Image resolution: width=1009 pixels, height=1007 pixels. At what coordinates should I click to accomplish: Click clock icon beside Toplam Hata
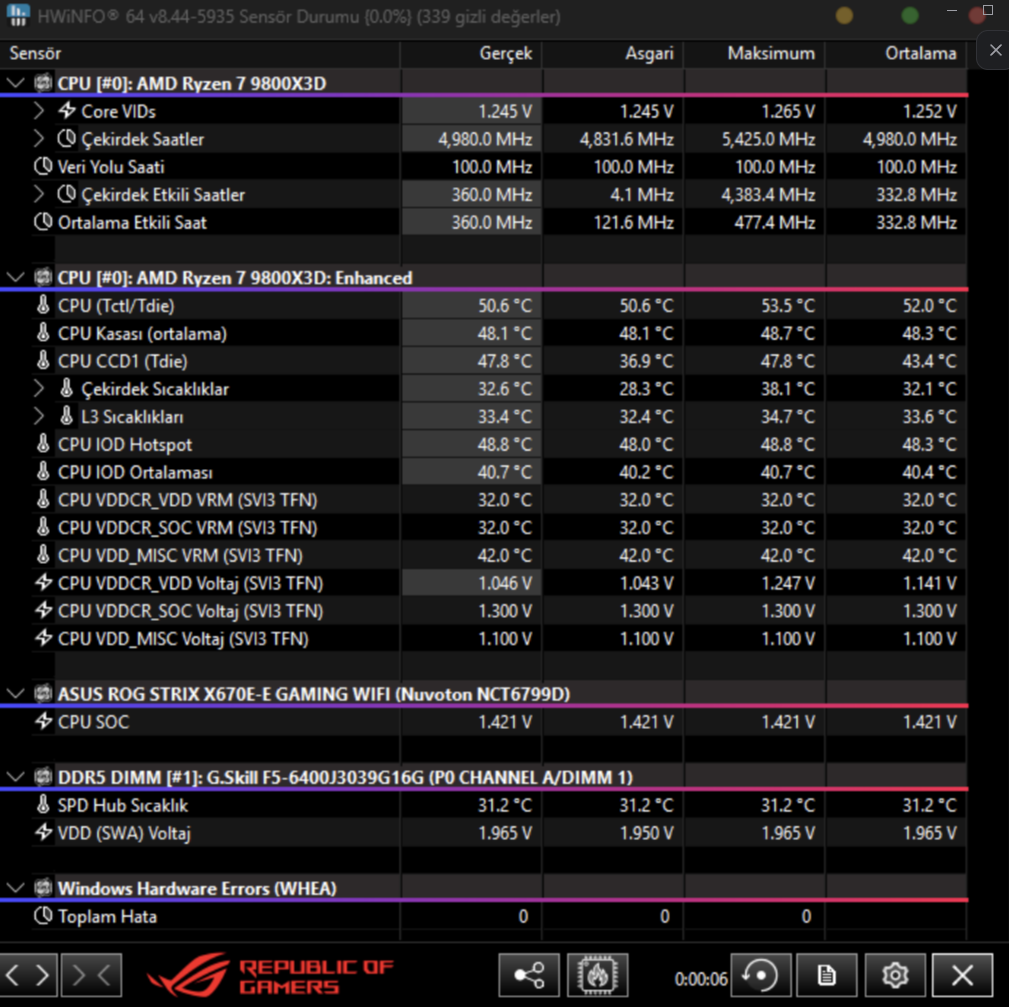[x=43, y=916]
